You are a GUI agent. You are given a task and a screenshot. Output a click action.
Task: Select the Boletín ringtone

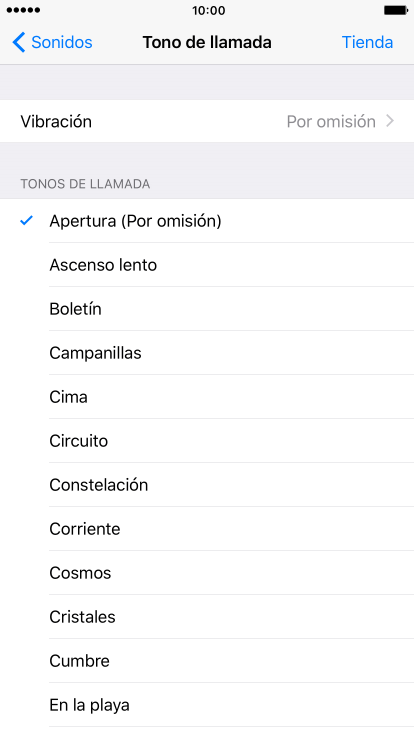207,309
